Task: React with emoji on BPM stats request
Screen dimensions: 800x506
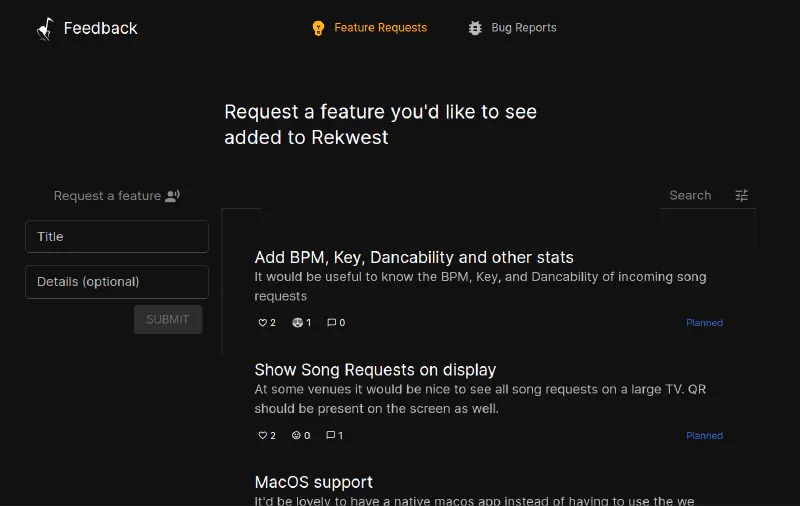Action: 297,323
